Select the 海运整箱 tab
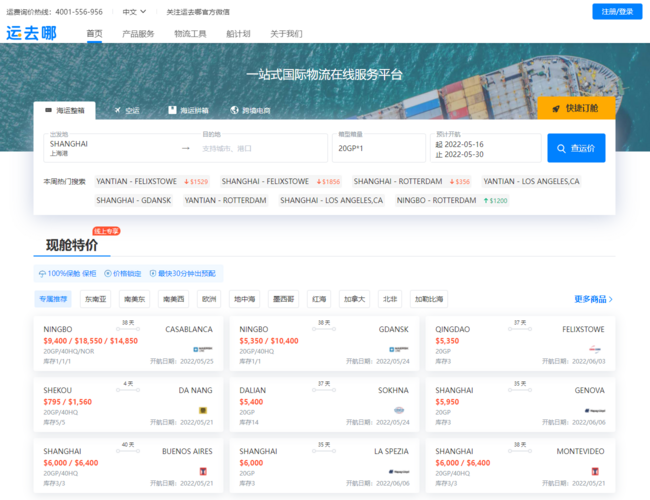 (x=65, y=110)
